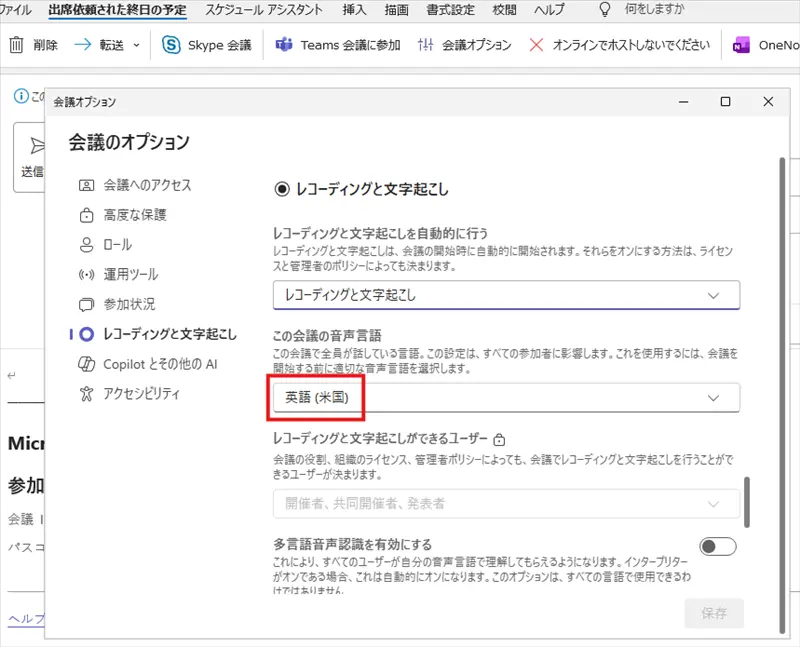Open the ヘルプ ribbon tab
800x647 pixels.
(x=549, y=10)
